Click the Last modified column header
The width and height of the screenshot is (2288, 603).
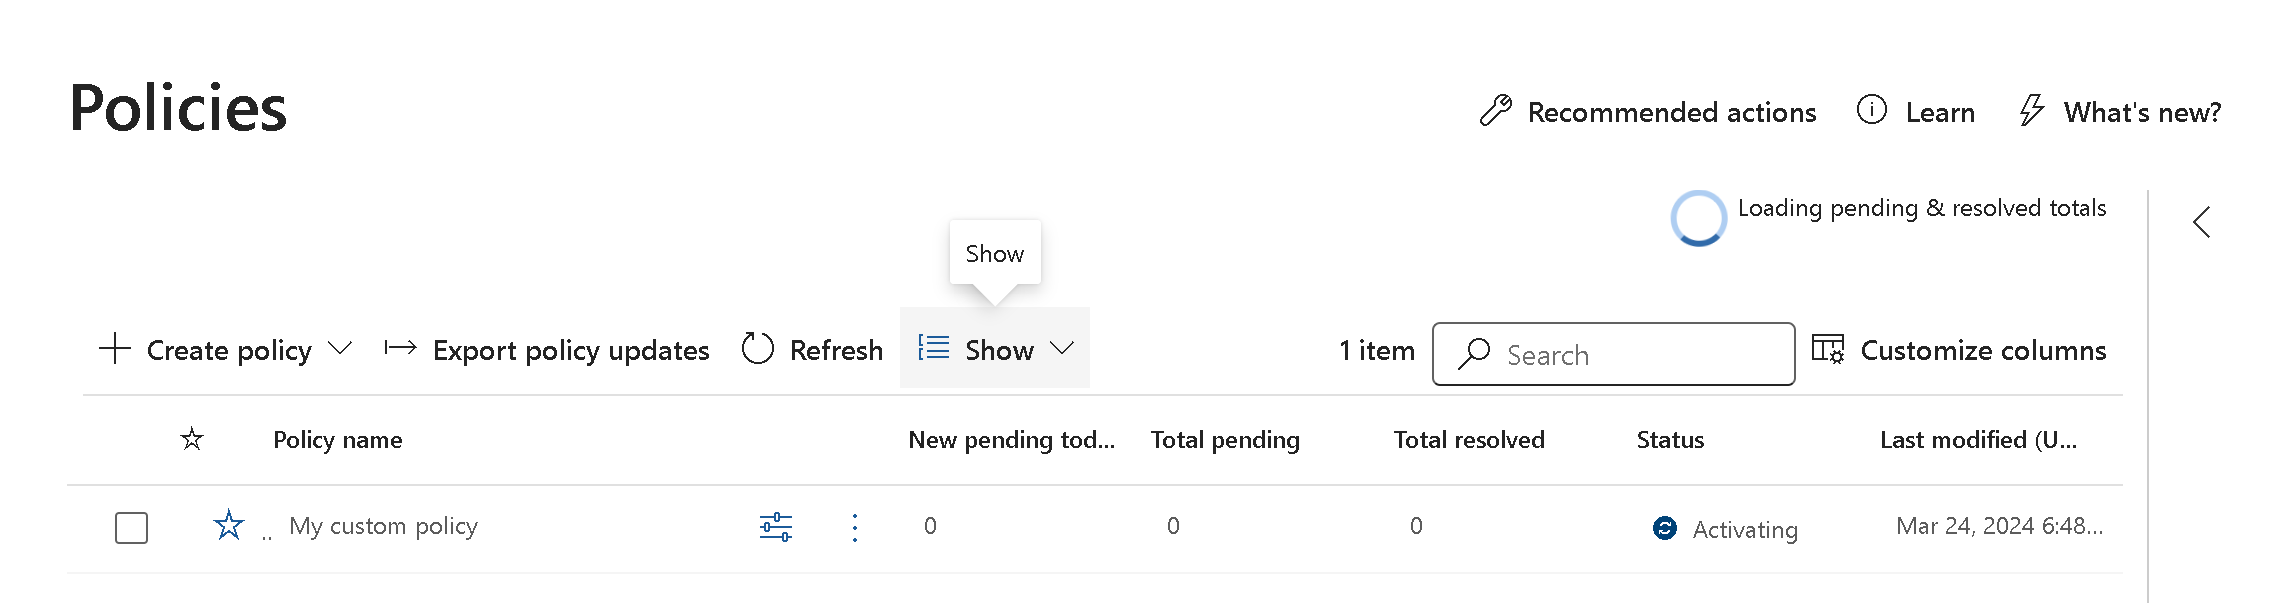pos(1977,440)
